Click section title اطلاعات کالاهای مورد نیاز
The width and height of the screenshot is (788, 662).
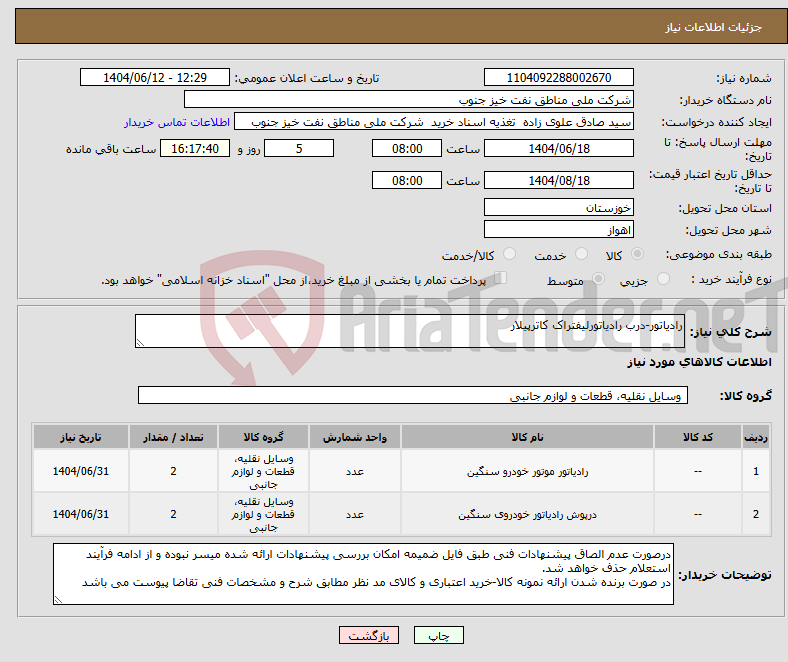(699, 362)
